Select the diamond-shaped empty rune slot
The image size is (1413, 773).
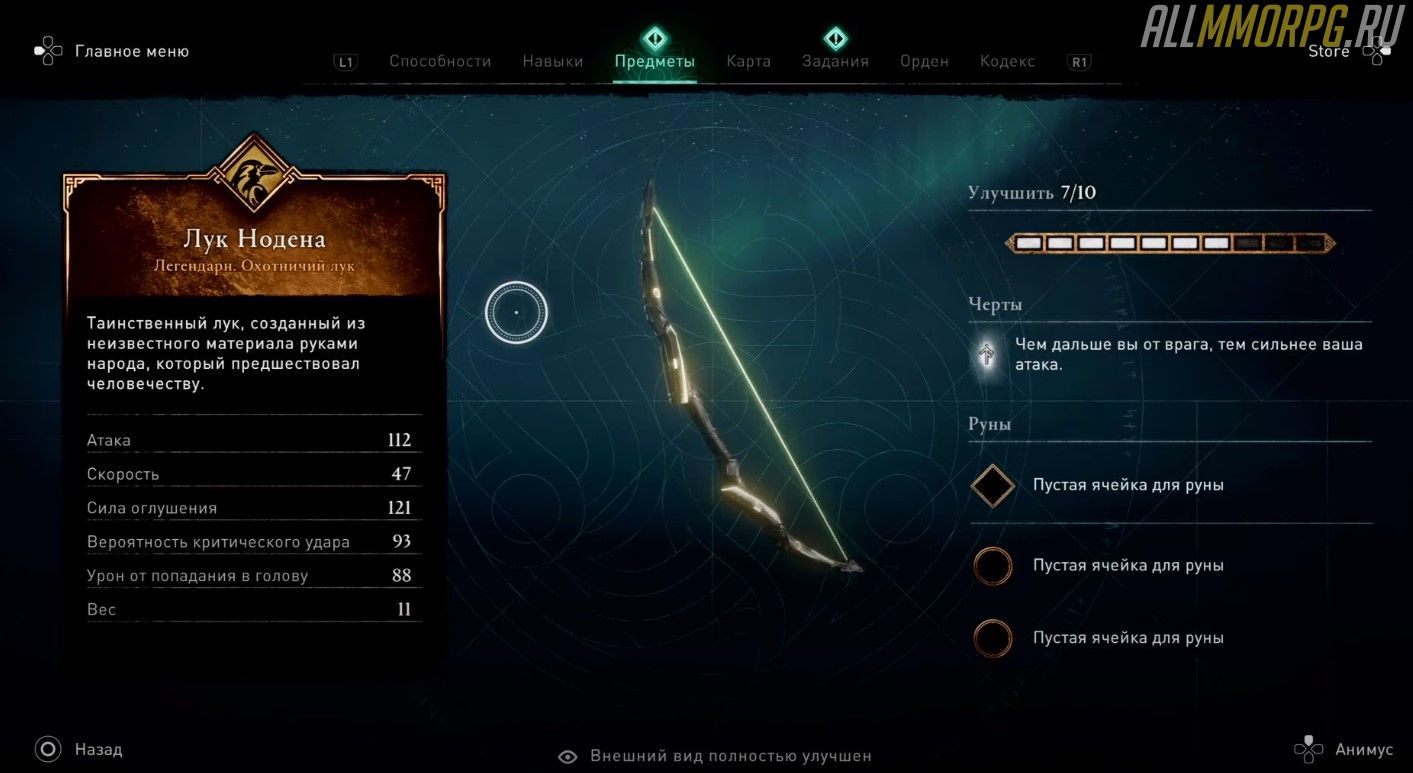(x=993, y=485)
